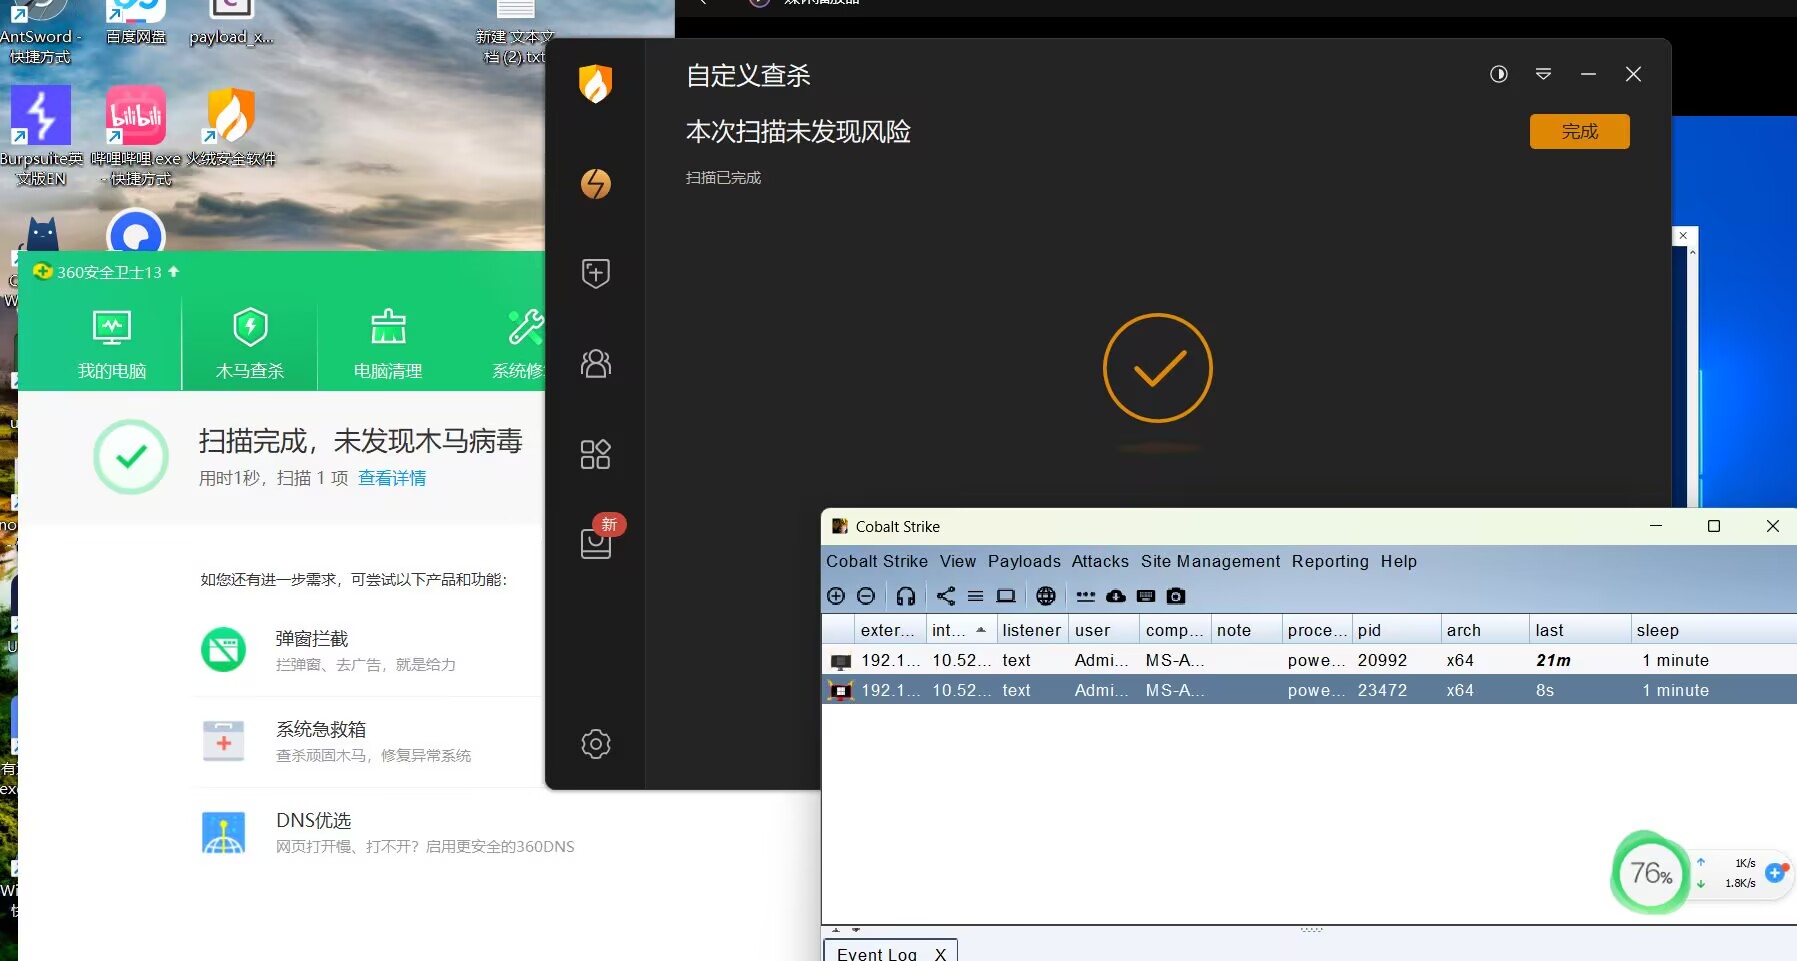Viewport: 1797px width, 961px height.
Task: Open Attacks menu
Action: point(1100,561)
